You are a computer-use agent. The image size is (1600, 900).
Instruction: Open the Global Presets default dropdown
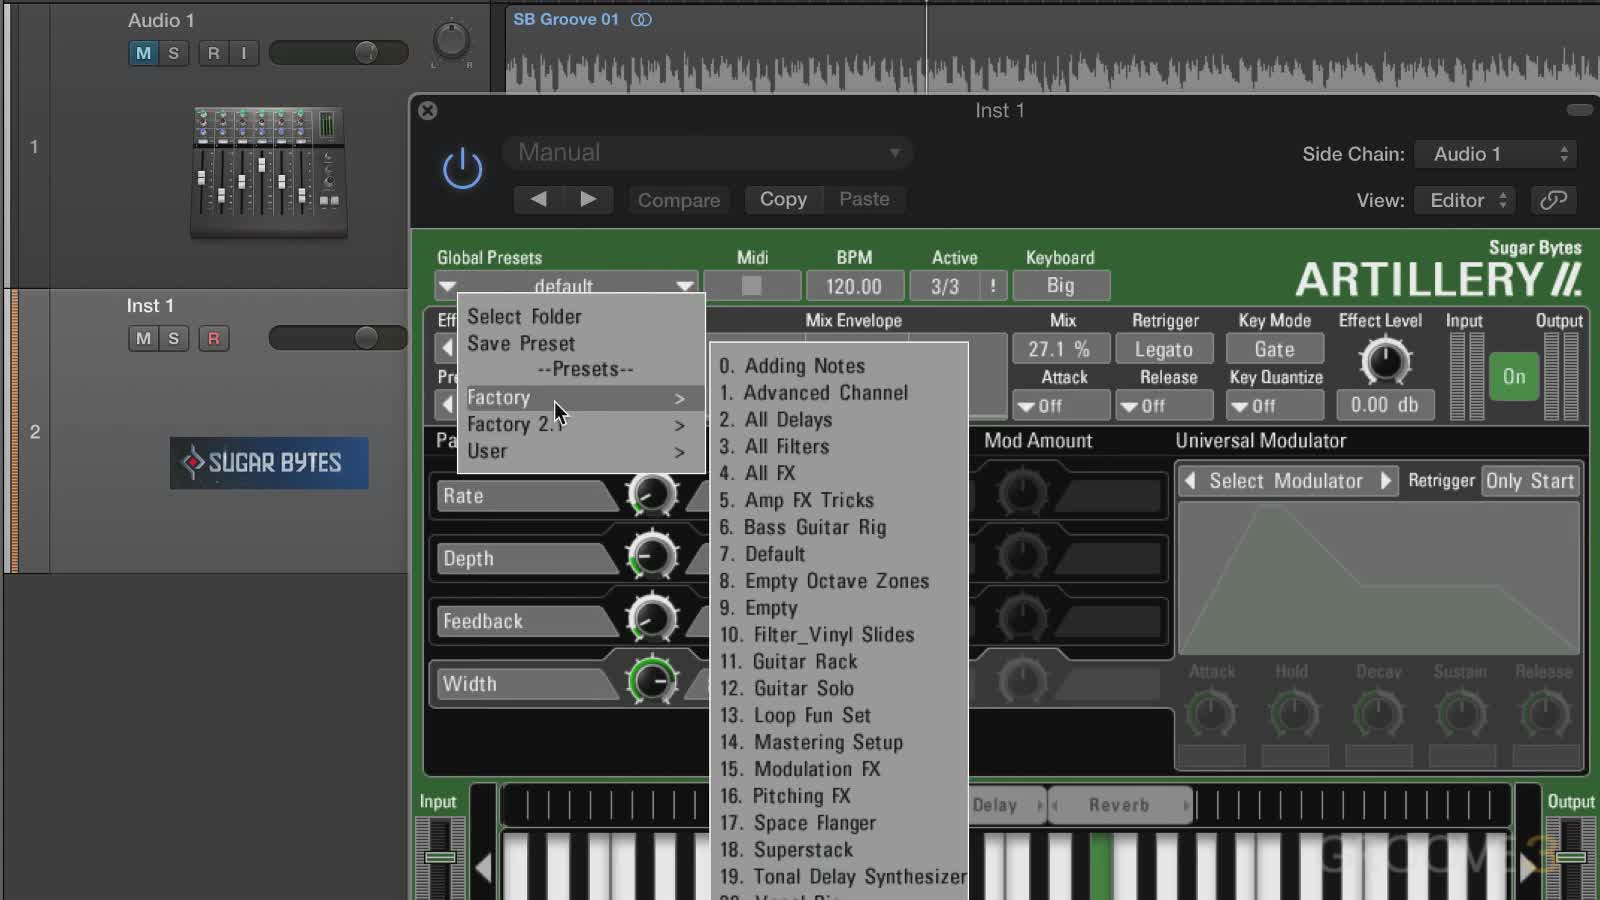566,286
